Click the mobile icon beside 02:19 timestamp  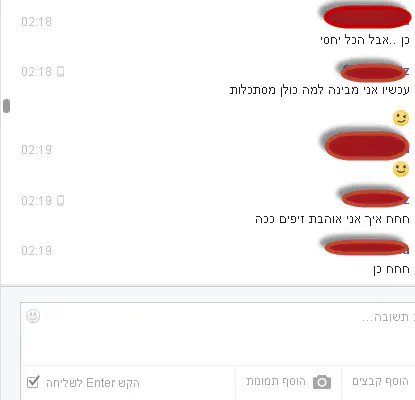(60, 200)
